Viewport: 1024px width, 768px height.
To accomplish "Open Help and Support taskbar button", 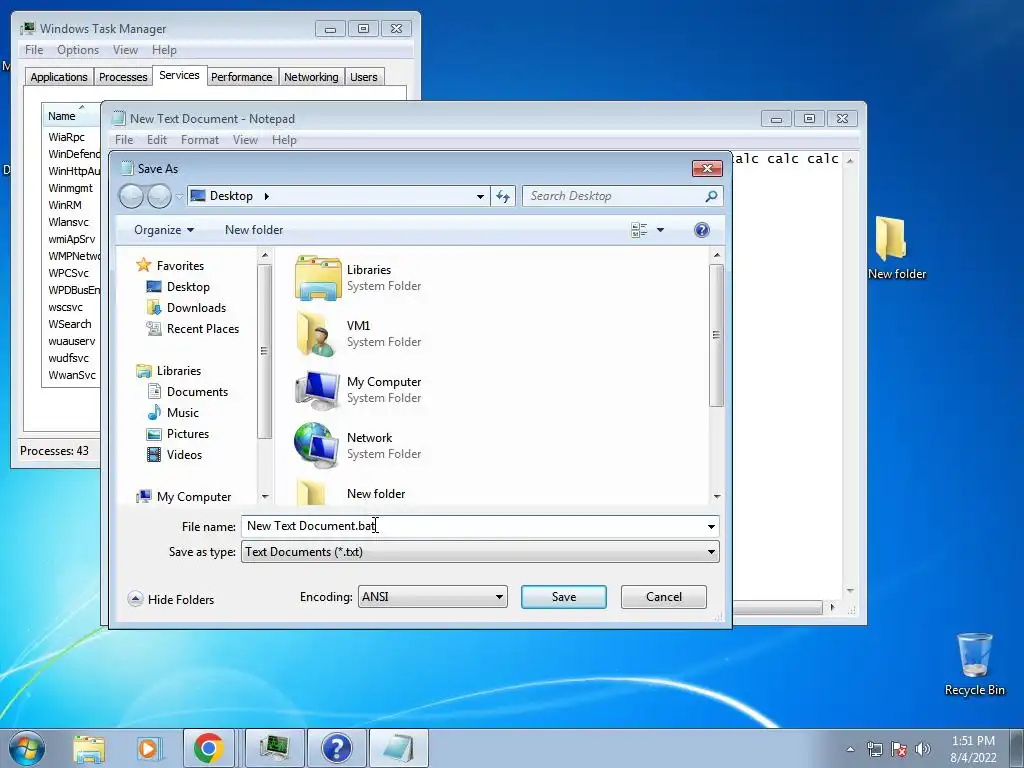I will (336, 749).
